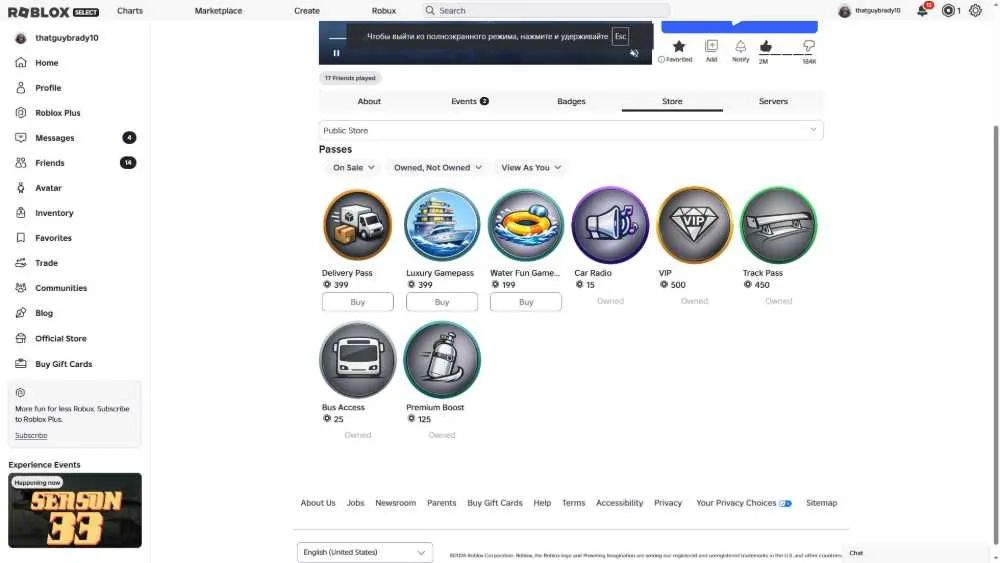Open Avatar in the sidebar
Viewport: 1000px width, 563px height.
pos(48,188)
